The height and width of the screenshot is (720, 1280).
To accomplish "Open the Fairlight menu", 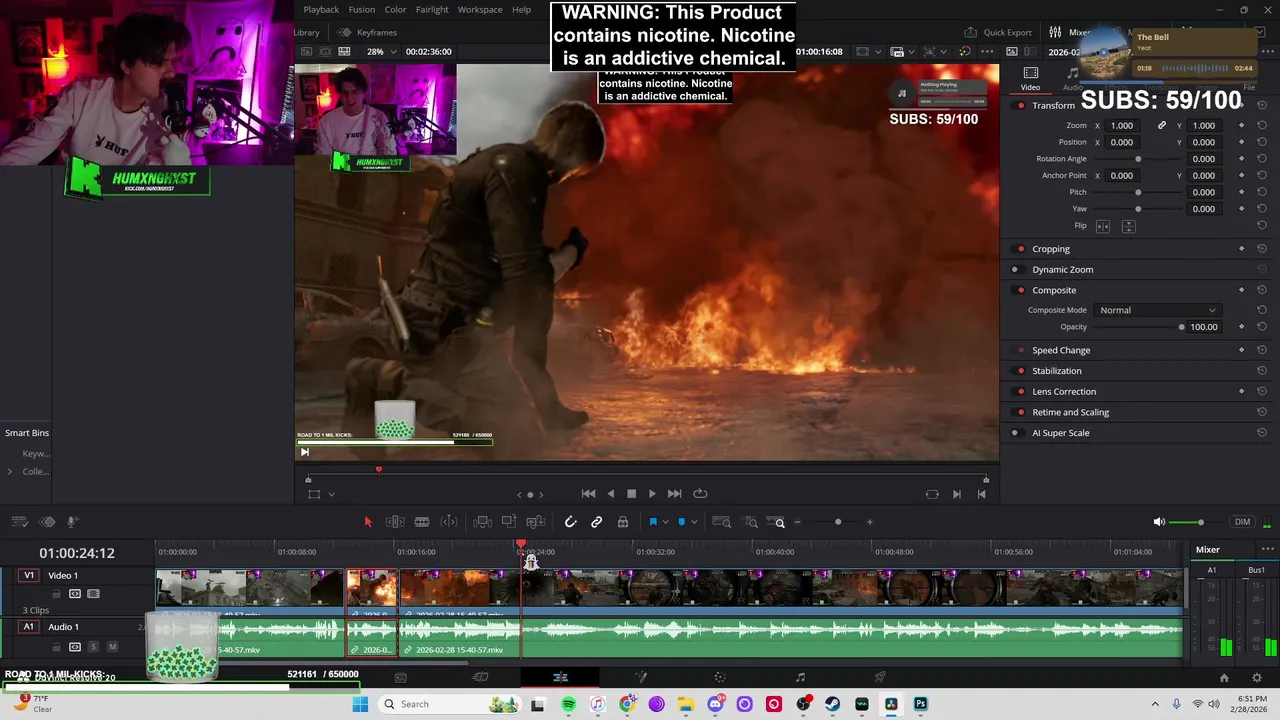I will click(x=432, y=9).
